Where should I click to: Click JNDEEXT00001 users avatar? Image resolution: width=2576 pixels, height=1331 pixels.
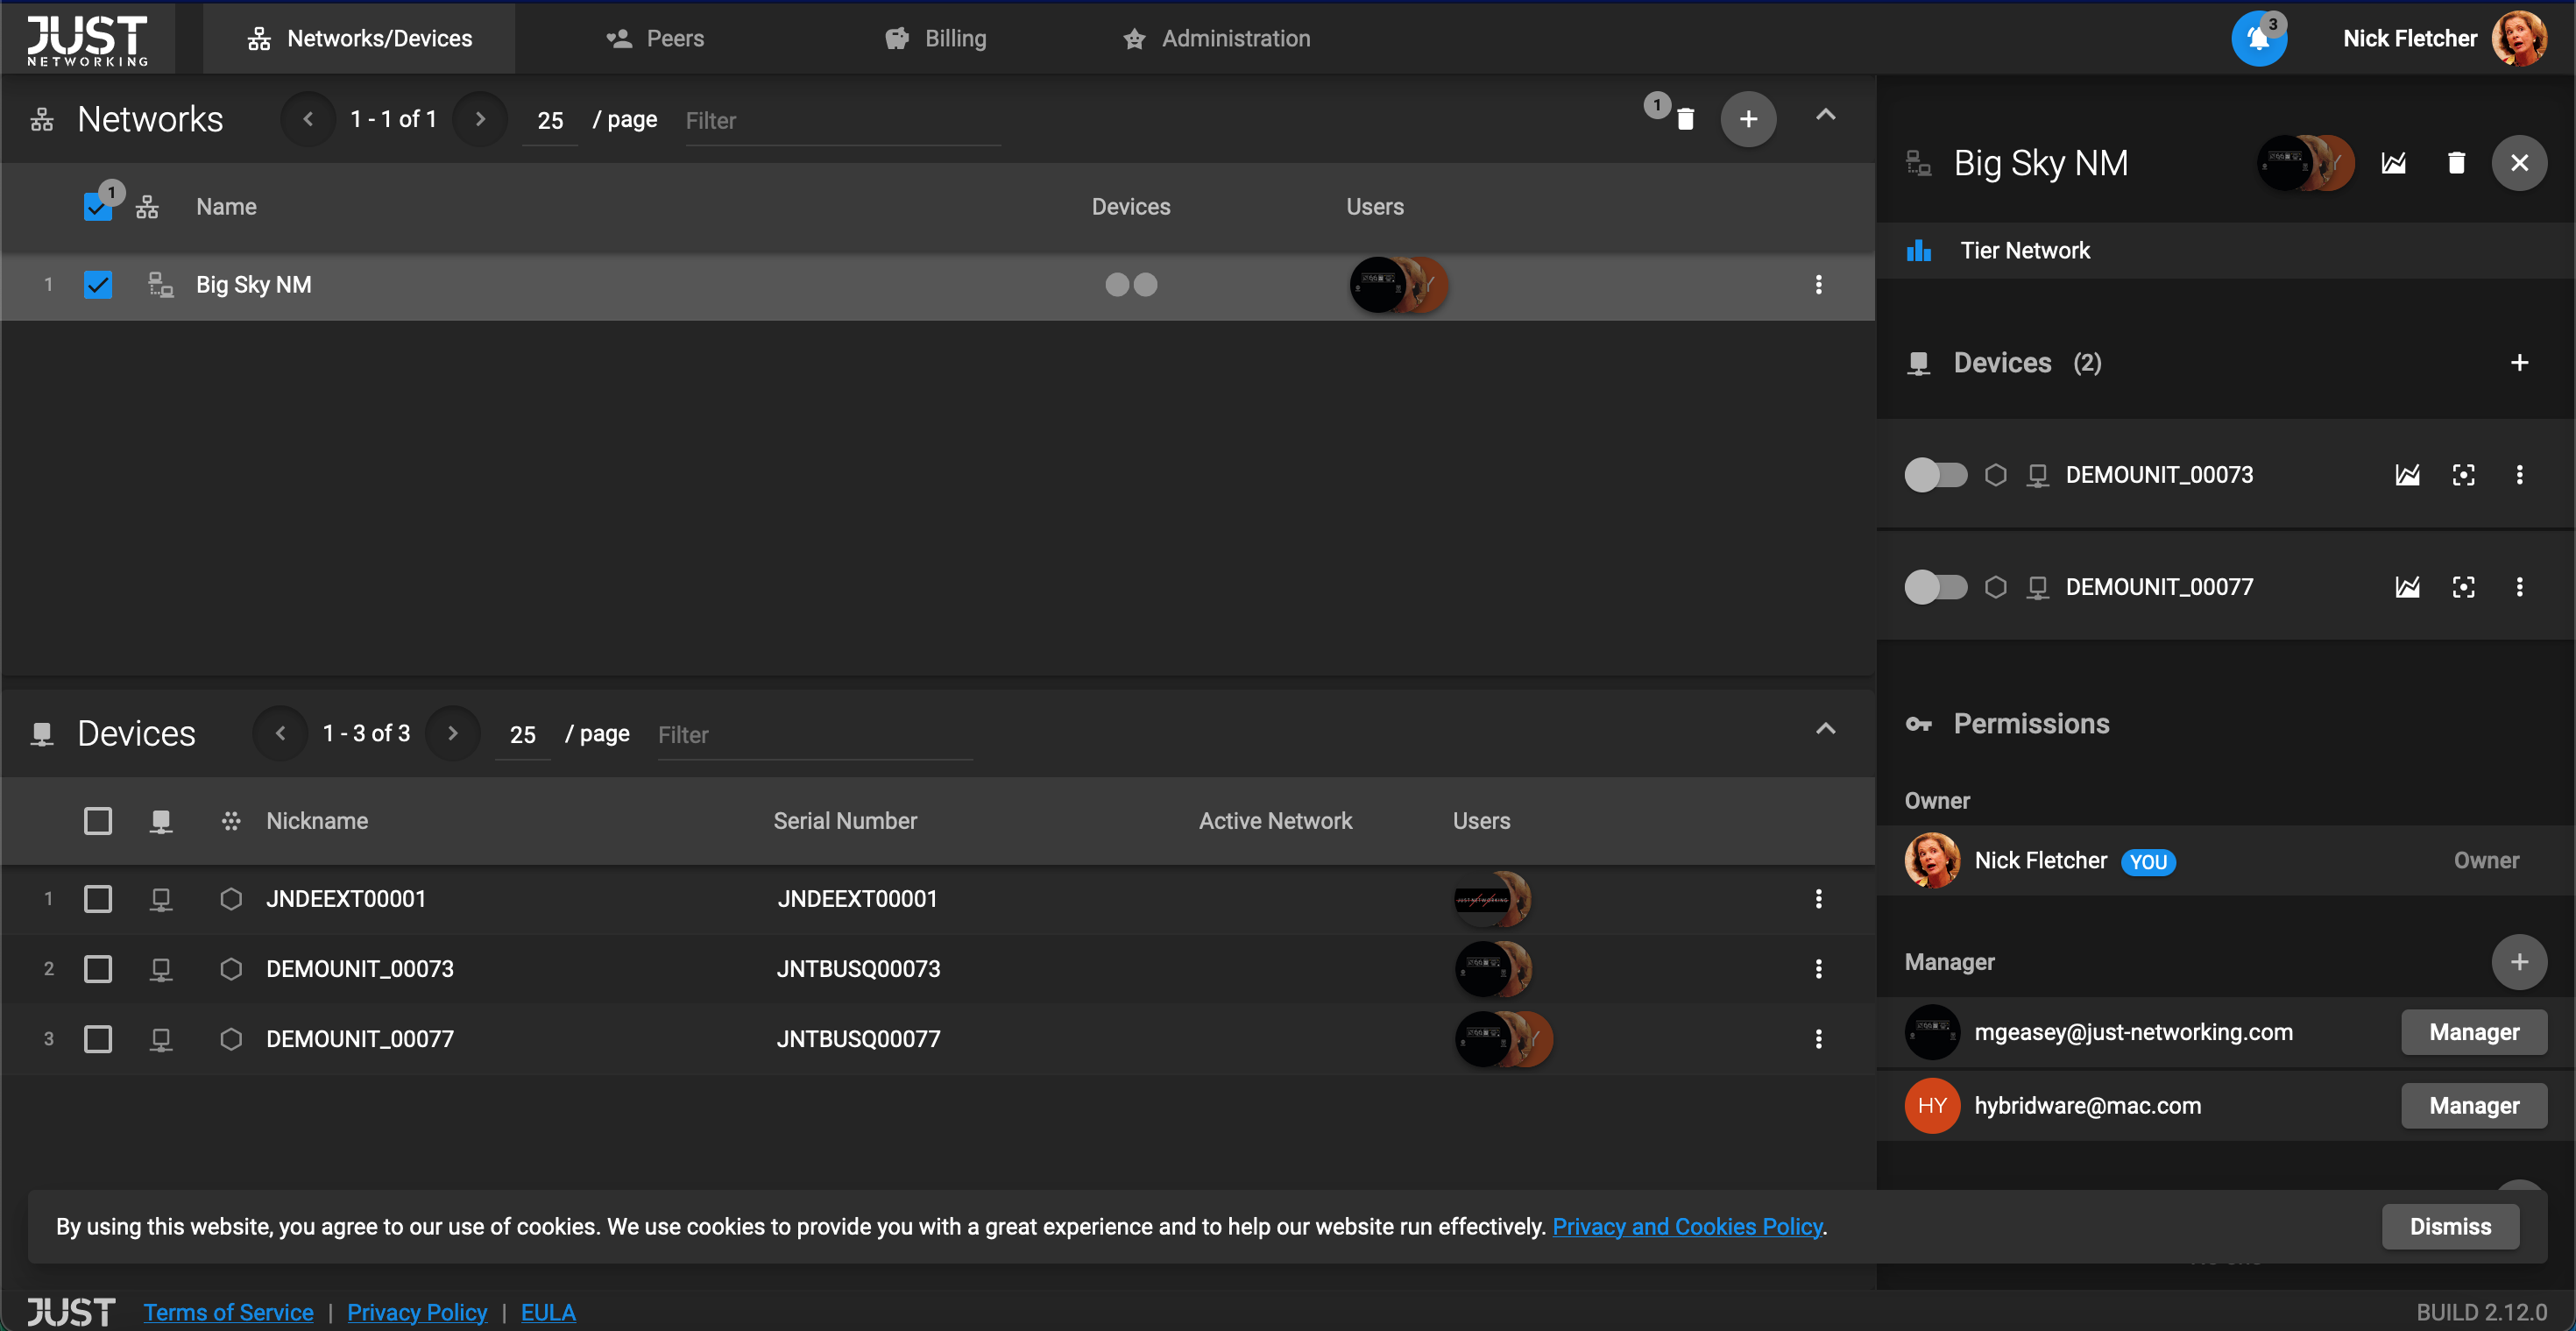(x=1492, y=899)
